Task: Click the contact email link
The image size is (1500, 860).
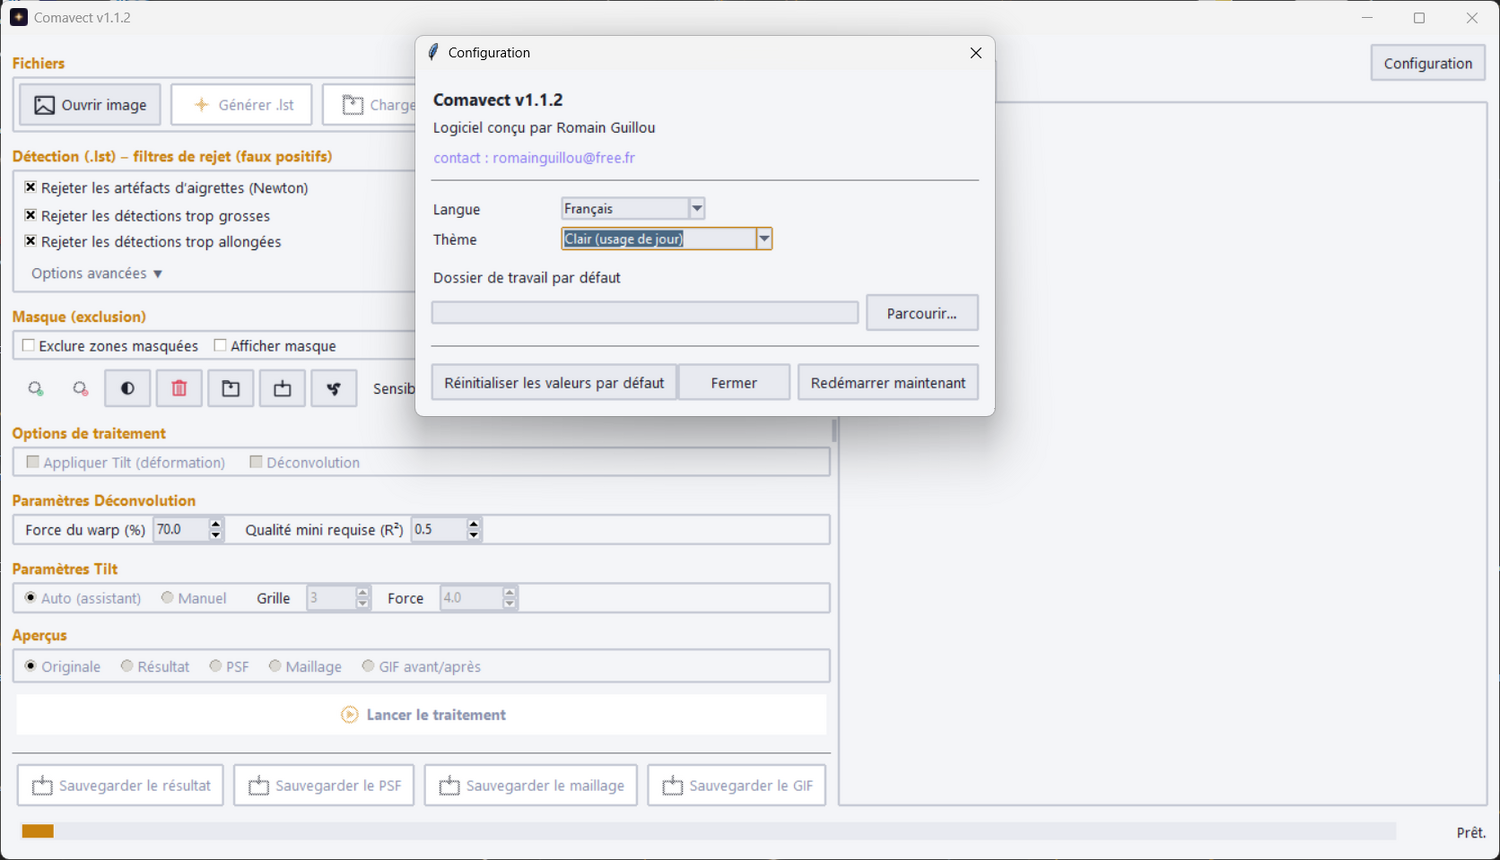Action: [534, 158]
